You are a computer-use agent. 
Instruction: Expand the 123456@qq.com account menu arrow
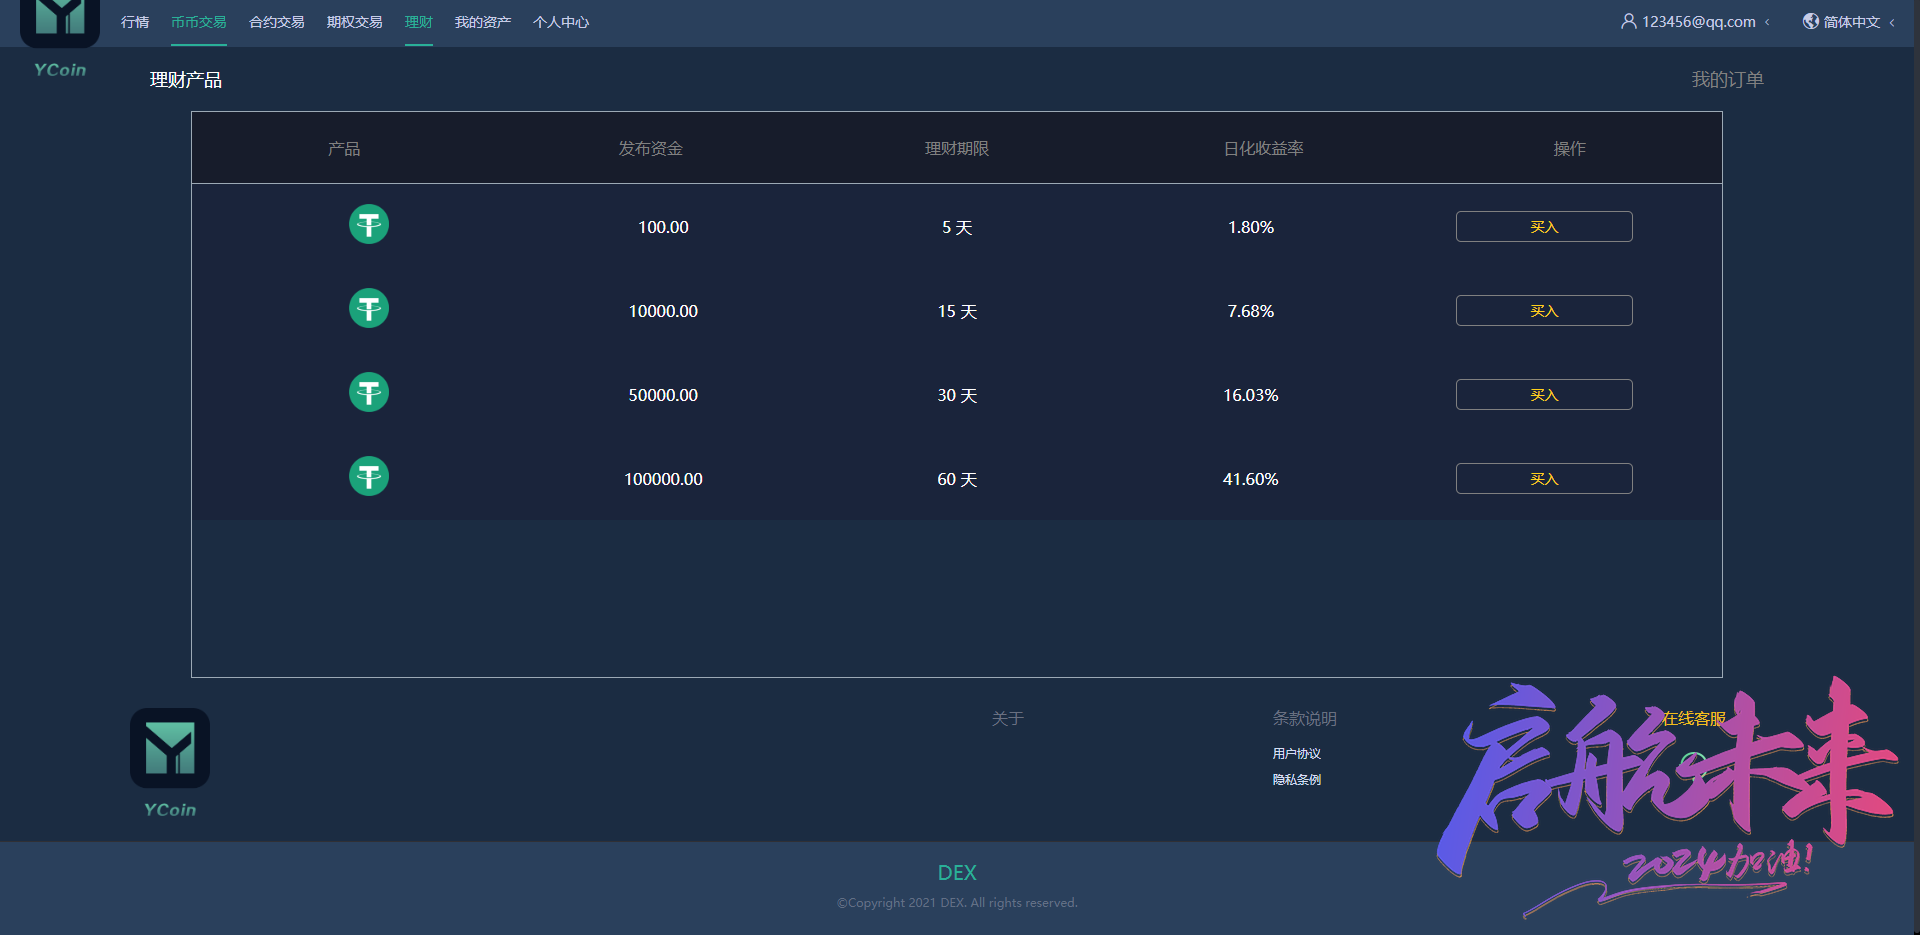pyautogui.click(x=1767, y=22)
